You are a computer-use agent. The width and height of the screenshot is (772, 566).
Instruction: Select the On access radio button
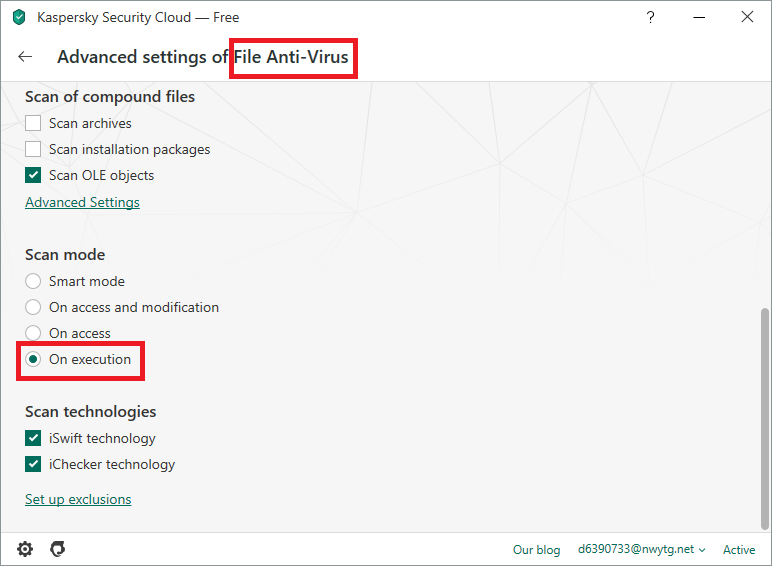34,333
